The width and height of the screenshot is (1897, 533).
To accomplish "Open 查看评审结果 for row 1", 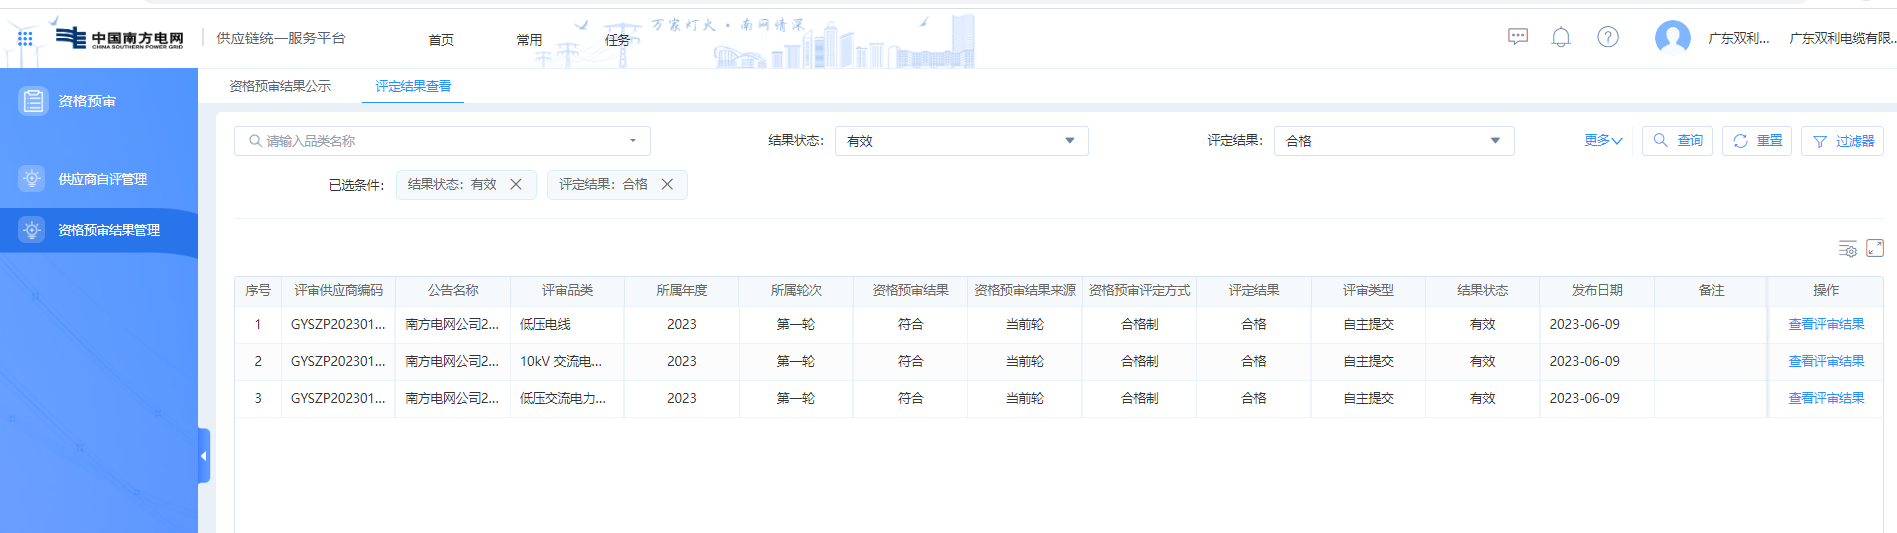I will 1825,324.
